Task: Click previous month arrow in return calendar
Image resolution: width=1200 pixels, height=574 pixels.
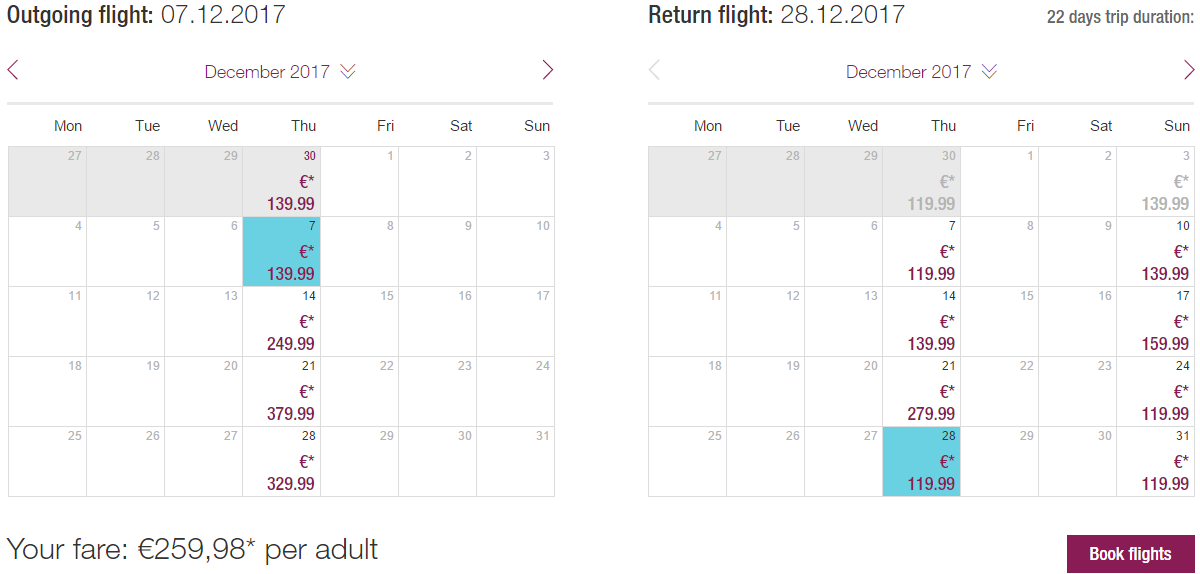Action: [654, 70]
